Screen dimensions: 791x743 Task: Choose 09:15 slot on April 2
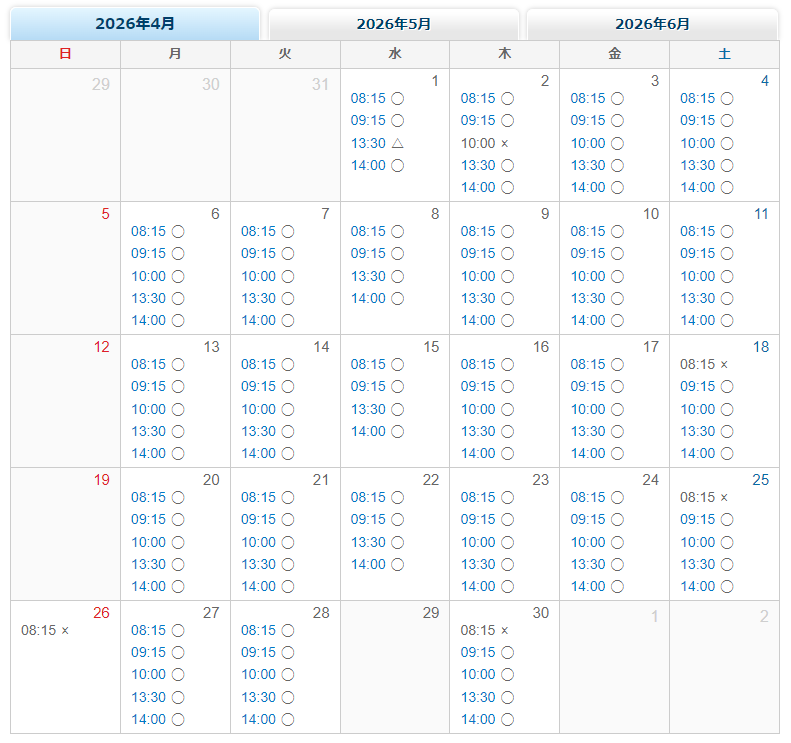click(x=487, y=120)
